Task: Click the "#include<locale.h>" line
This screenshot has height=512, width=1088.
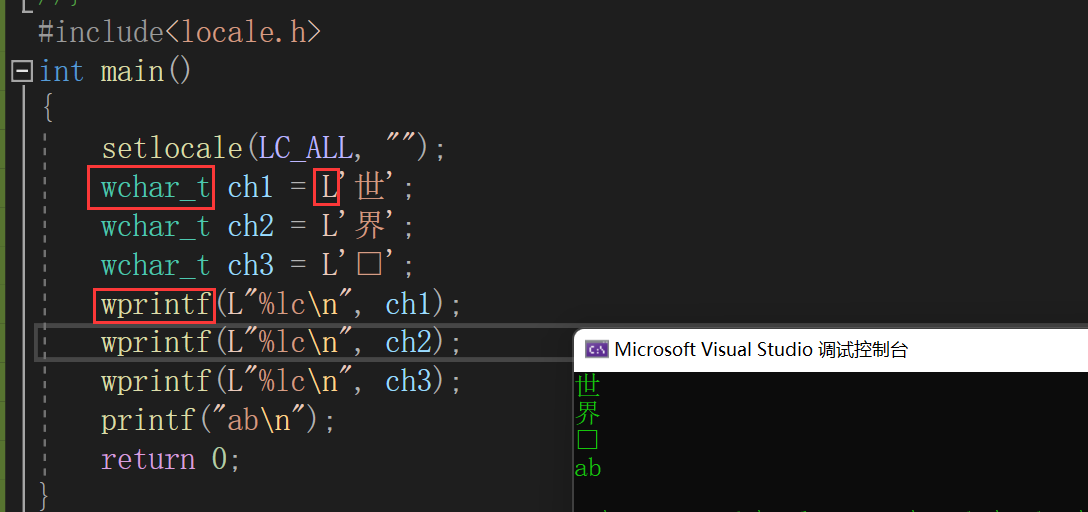Action: (180, 32)
